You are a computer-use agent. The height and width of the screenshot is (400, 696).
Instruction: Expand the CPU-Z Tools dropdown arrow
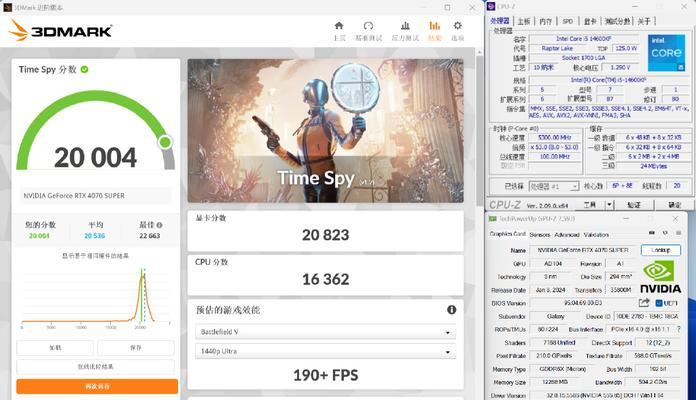[x=609, y=205]
